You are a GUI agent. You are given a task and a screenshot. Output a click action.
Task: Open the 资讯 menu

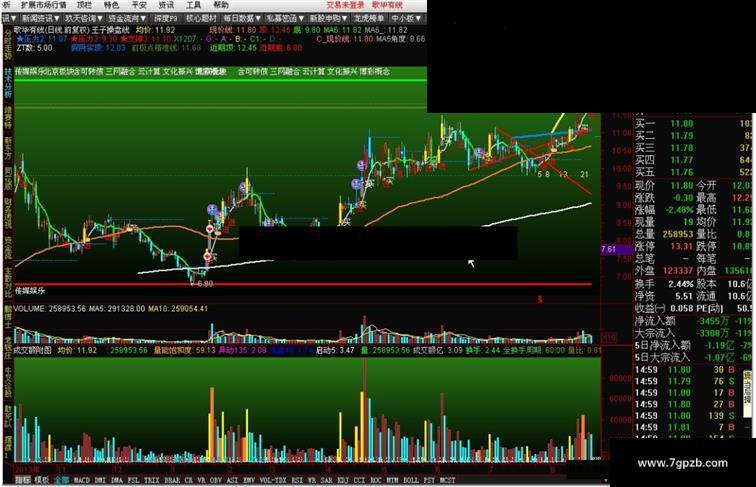166,5
